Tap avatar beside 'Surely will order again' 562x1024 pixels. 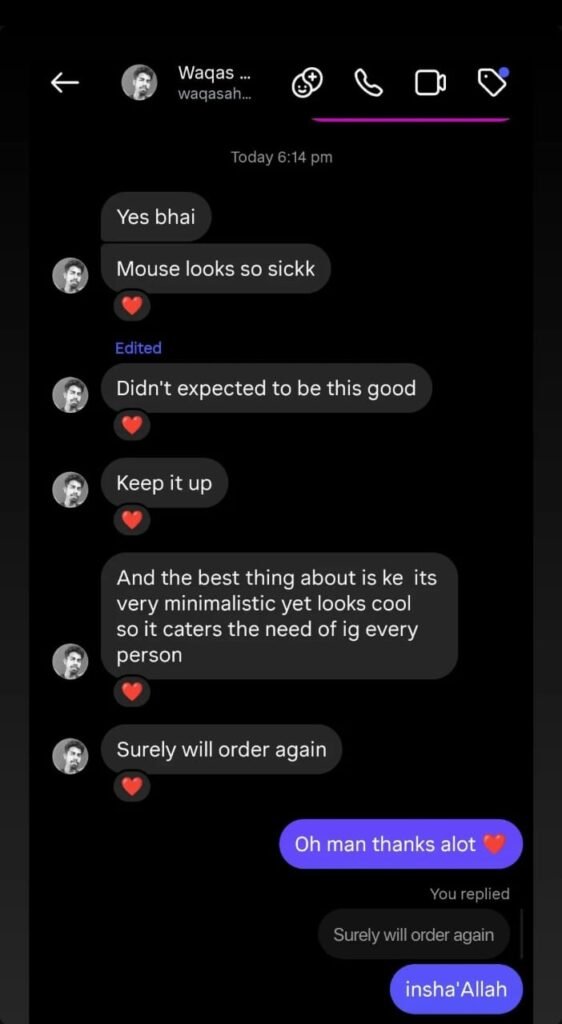pyautogui.click(x=70, y=756)
